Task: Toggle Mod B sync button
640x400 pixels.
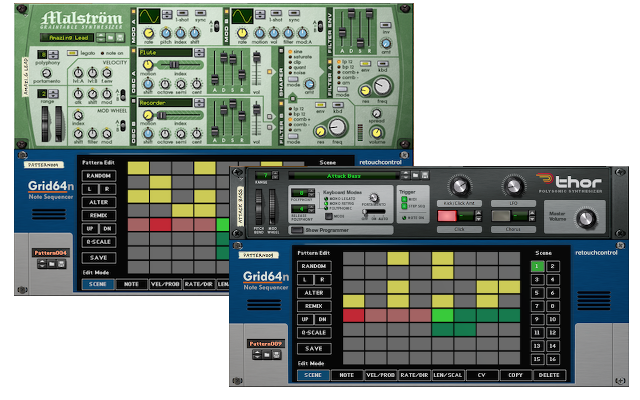Action: click(x=294, y=13)
